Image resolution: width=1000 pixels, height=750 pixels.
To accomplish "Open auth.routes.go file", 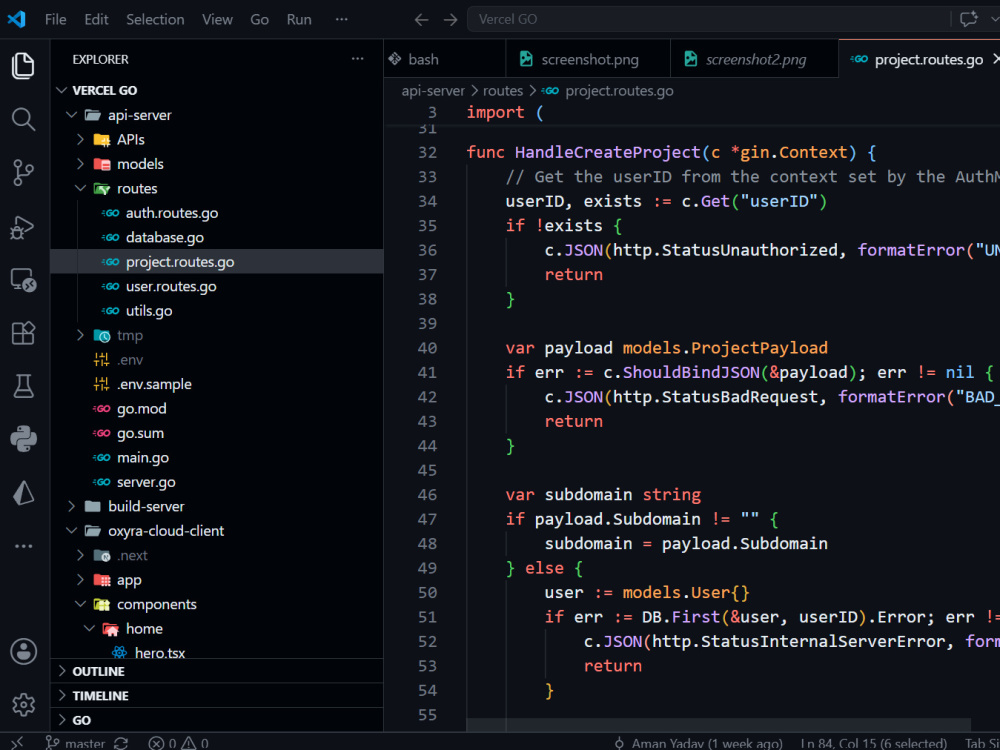I will click(x=217, y=213).
